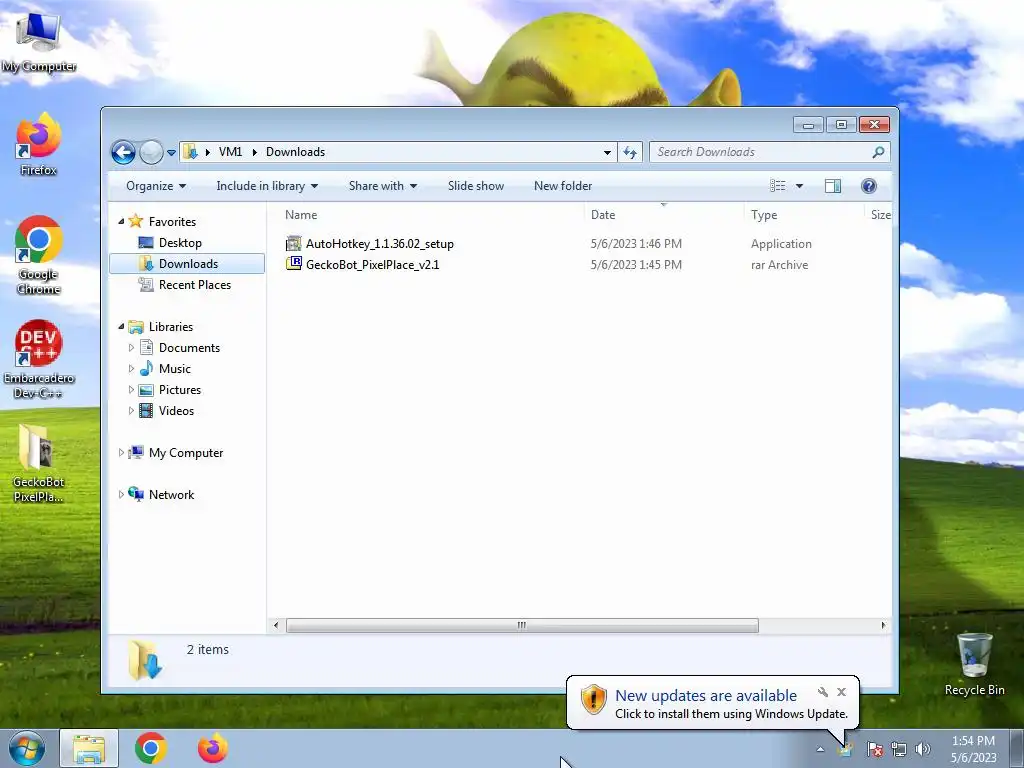Open the view options dropdown arrow

799,186
